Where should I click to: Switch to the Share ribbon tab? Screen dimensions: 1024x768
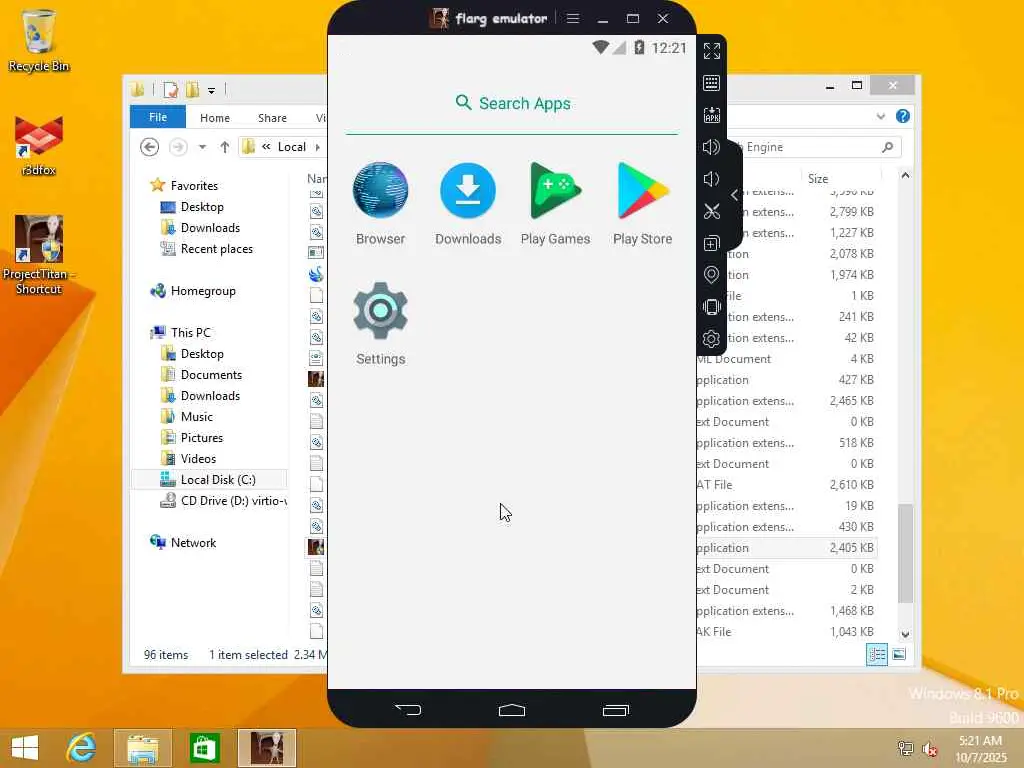click(x=272, y=118)
